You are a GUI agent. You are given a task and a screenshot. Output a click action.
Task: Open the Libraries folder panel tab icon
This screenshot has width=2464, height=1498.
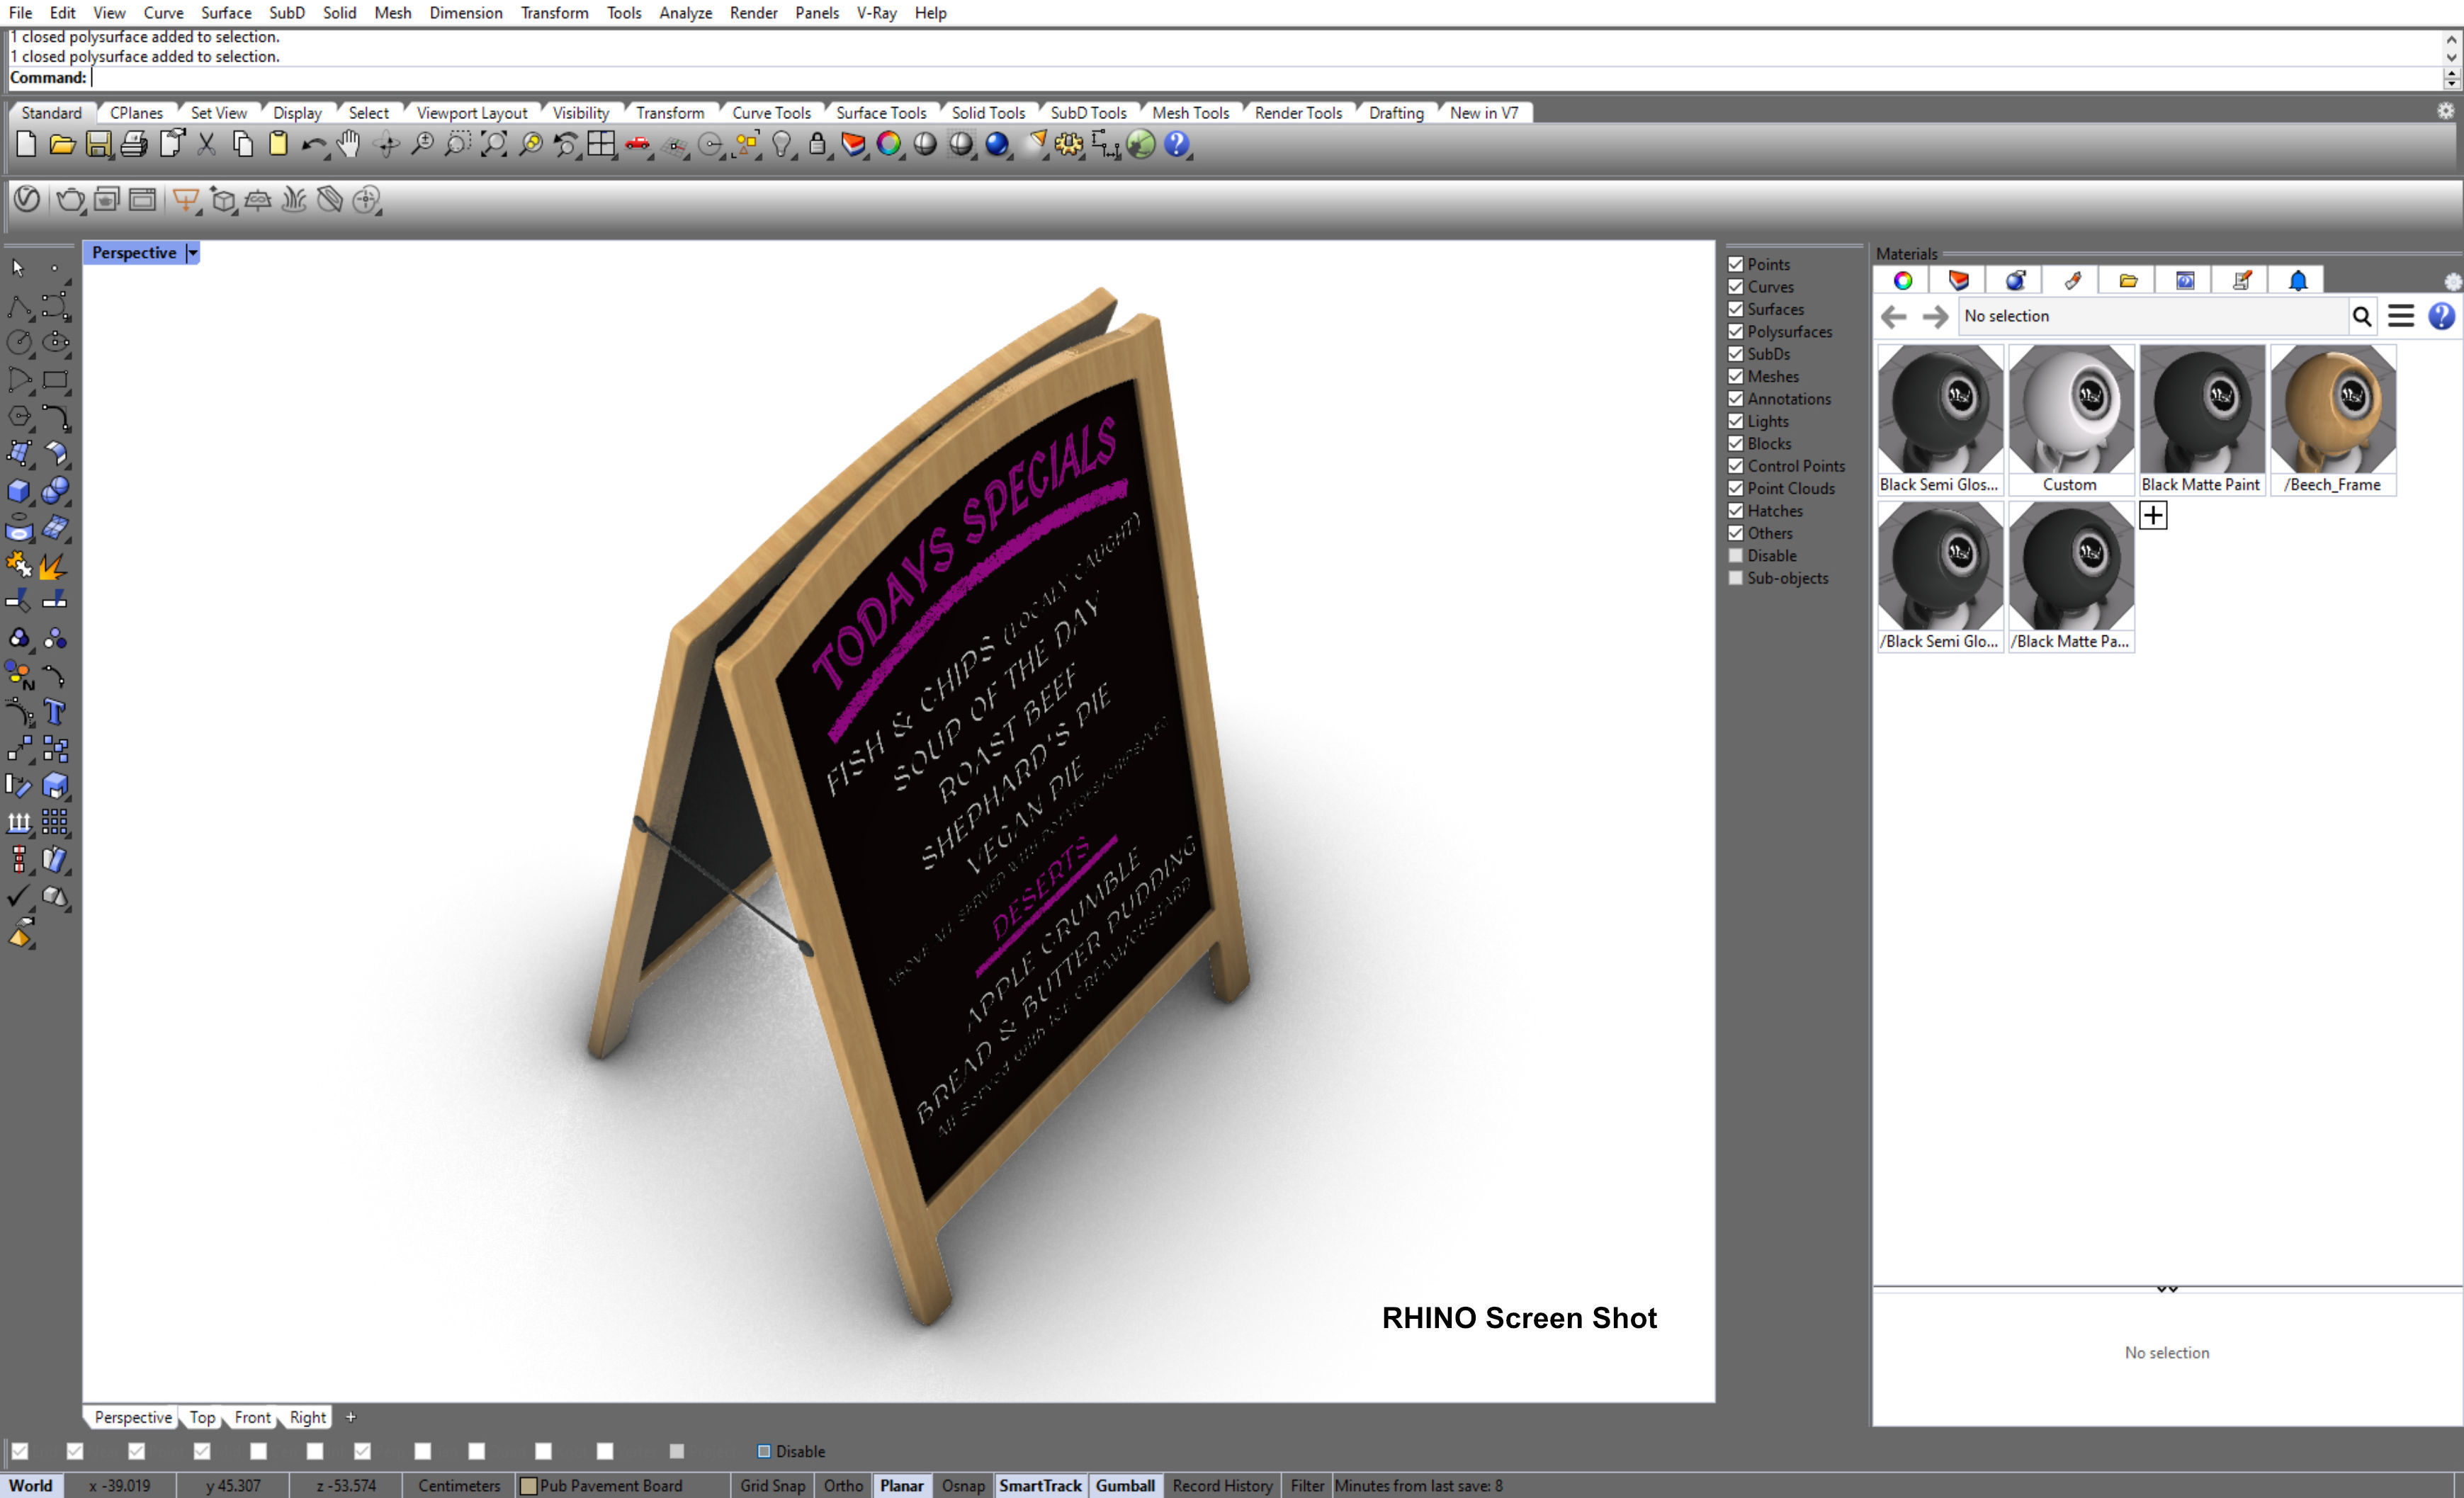pyautogui.click(x=2128, y=281)
